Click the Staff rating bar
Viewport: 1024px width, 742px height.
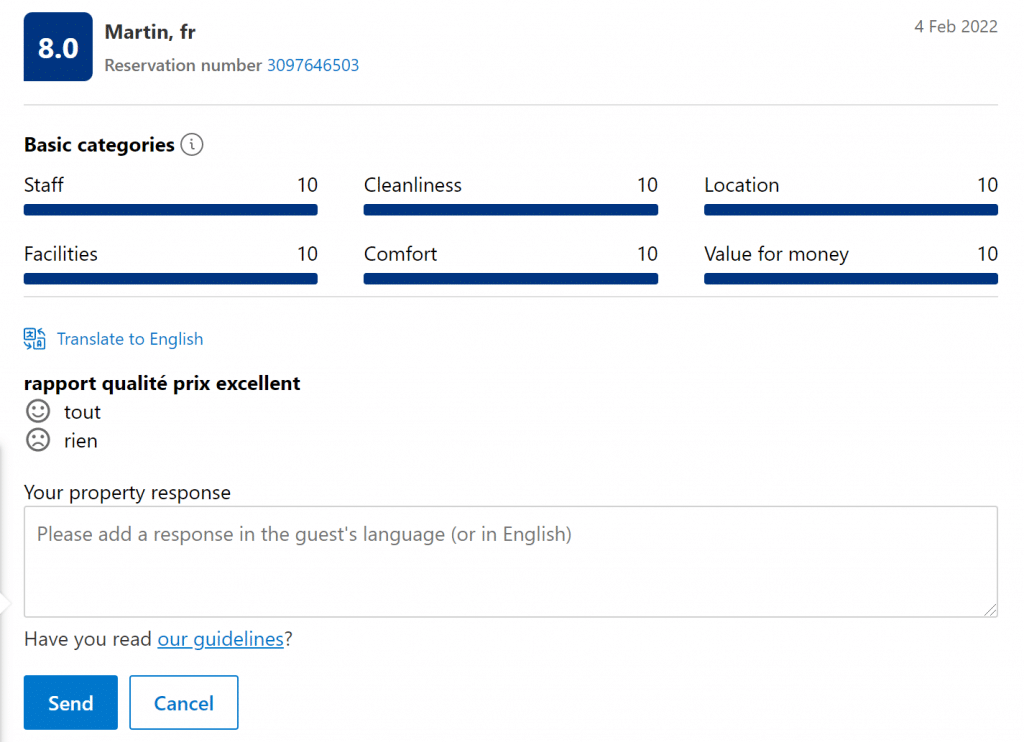click(170, 210)
